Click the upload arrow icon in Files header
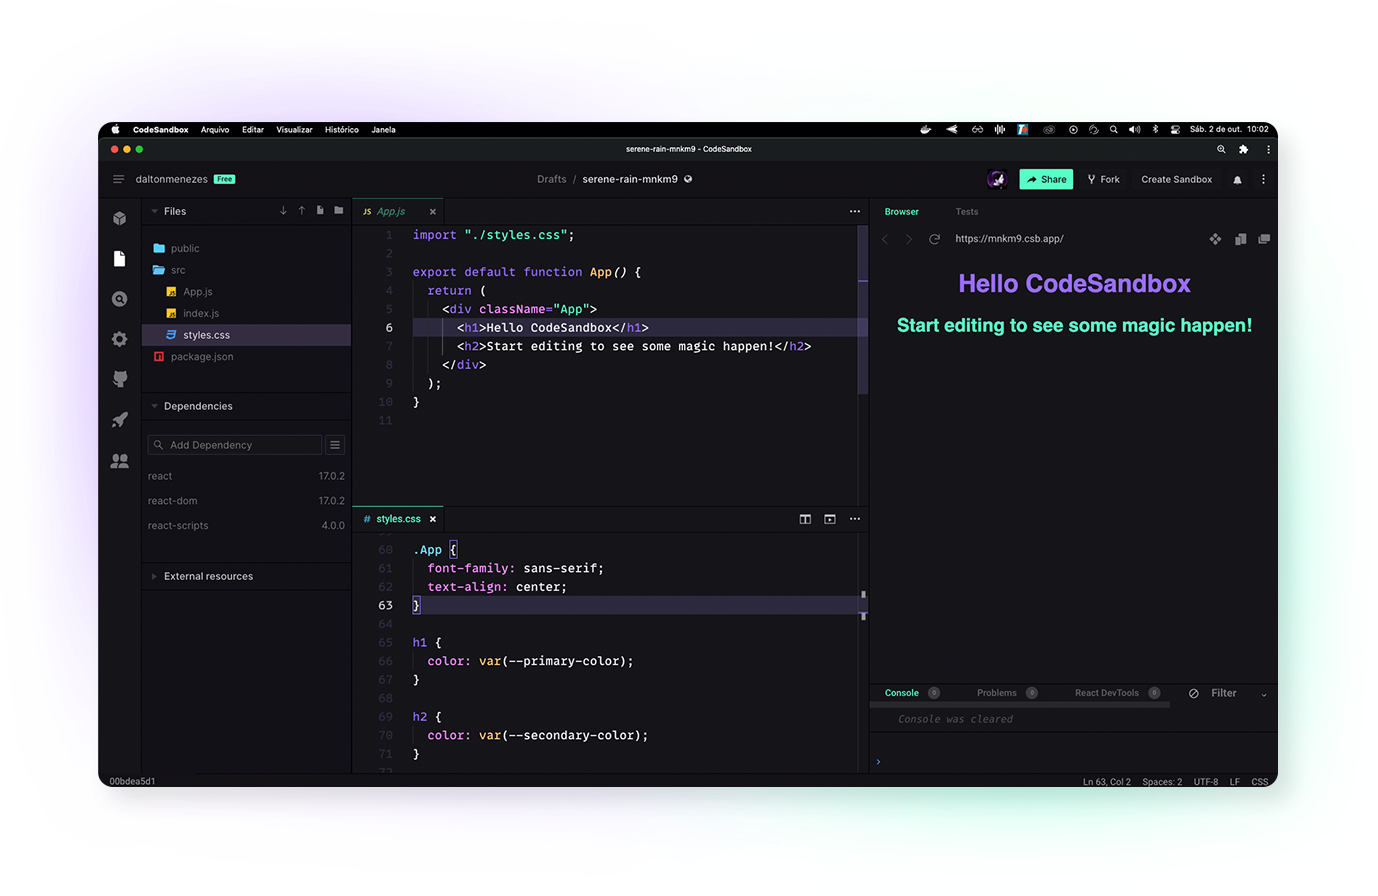The image size is (1378, 896). pos(302,211)
